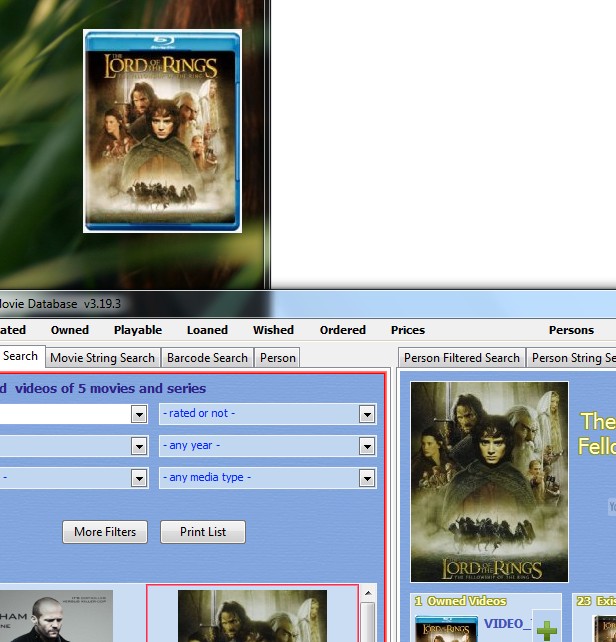
Task: Click the large Fellowship poster in details
Action: click(x=489, y=482)
